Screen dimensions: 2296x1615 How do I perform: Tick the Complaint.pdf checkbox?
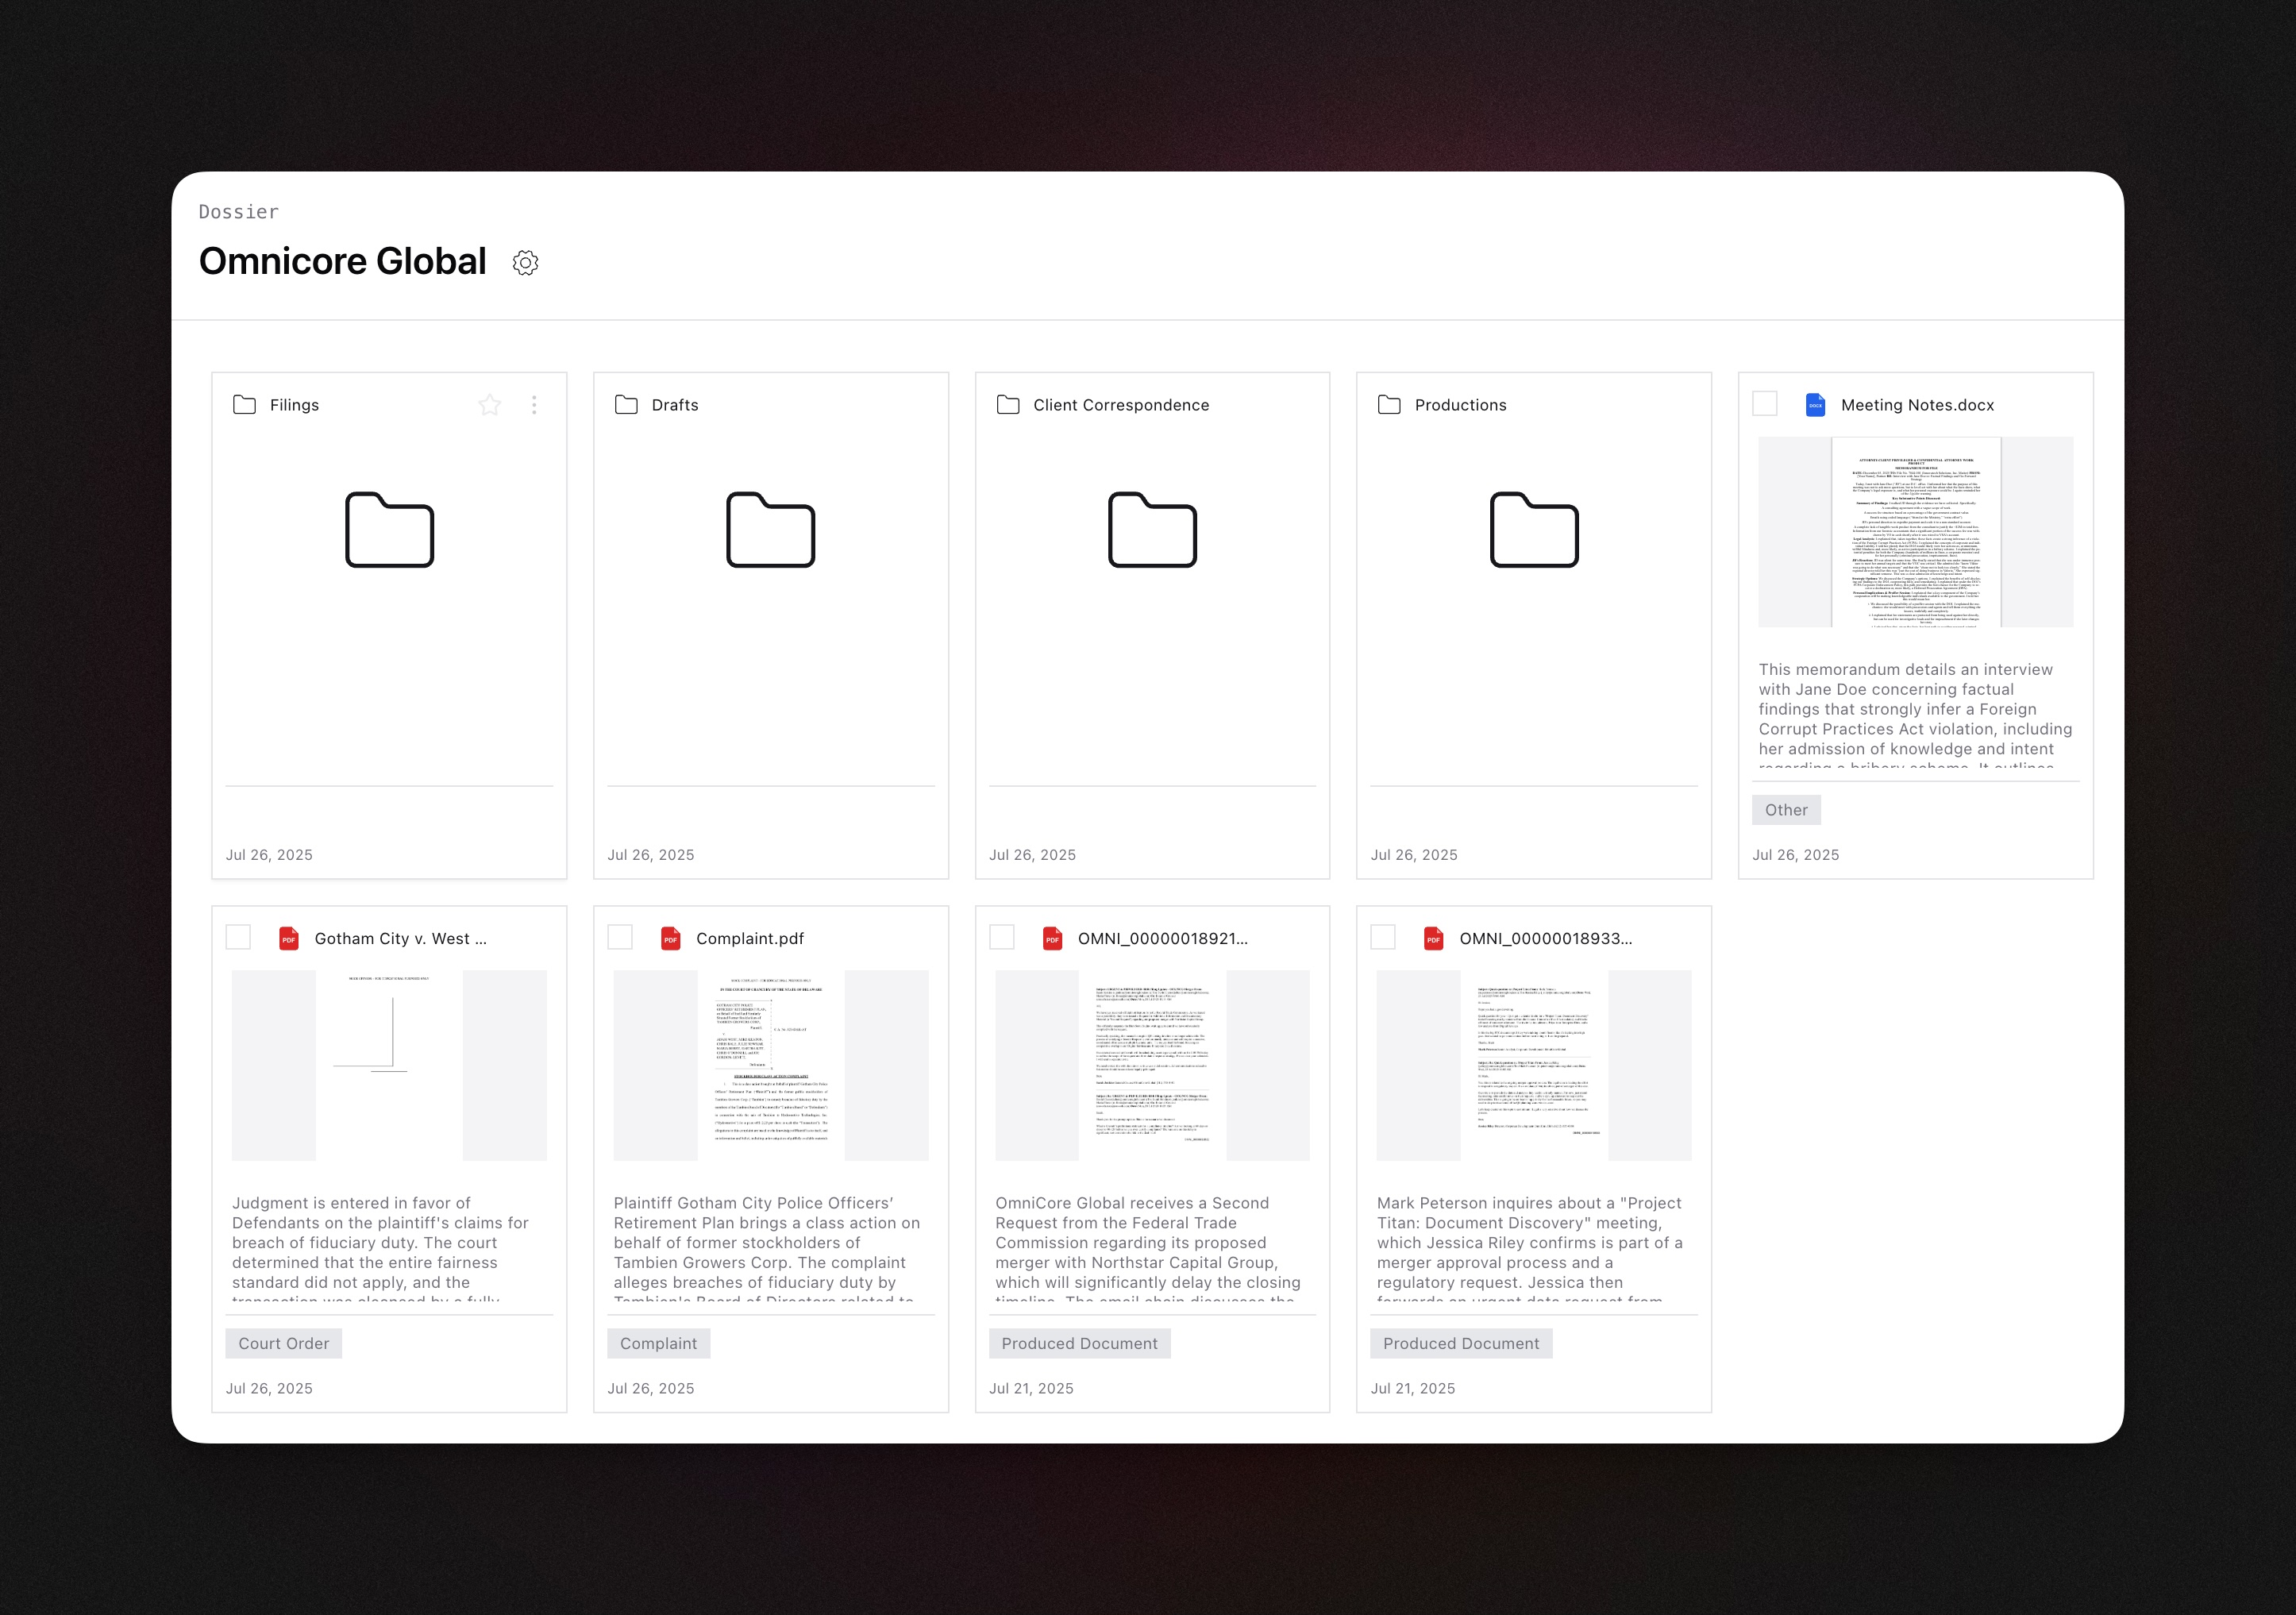point(620,937)
